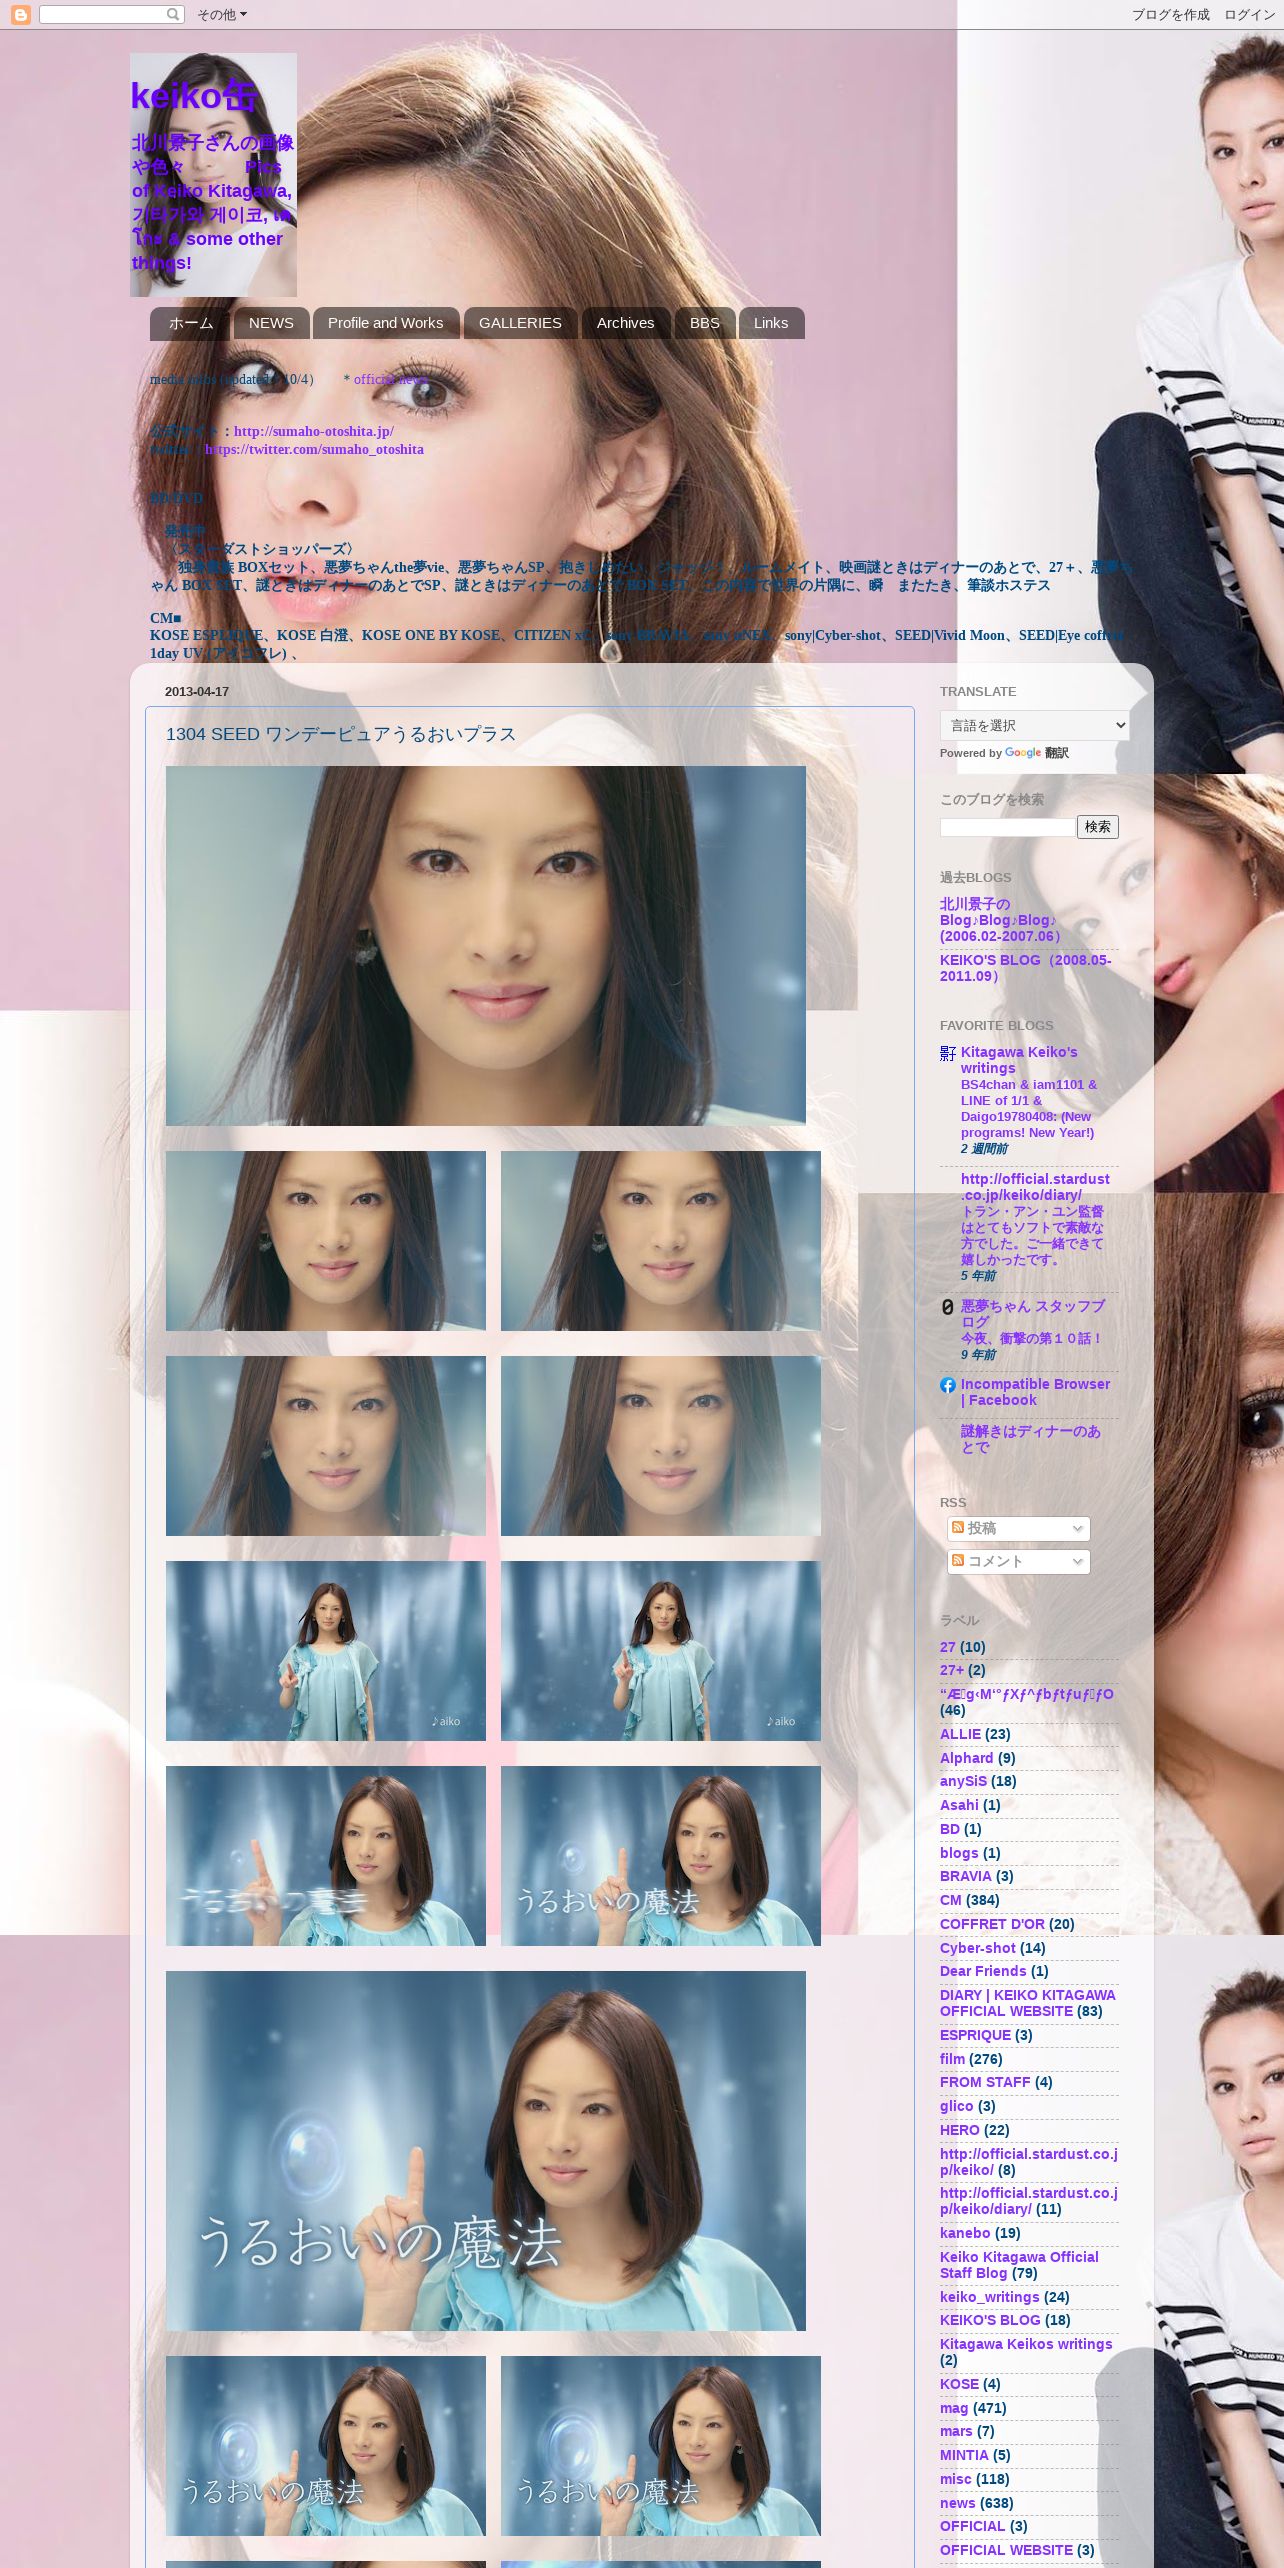The image size is (1284, 2568).
Task: Open the Links tab
Action: tap(770, 323)
